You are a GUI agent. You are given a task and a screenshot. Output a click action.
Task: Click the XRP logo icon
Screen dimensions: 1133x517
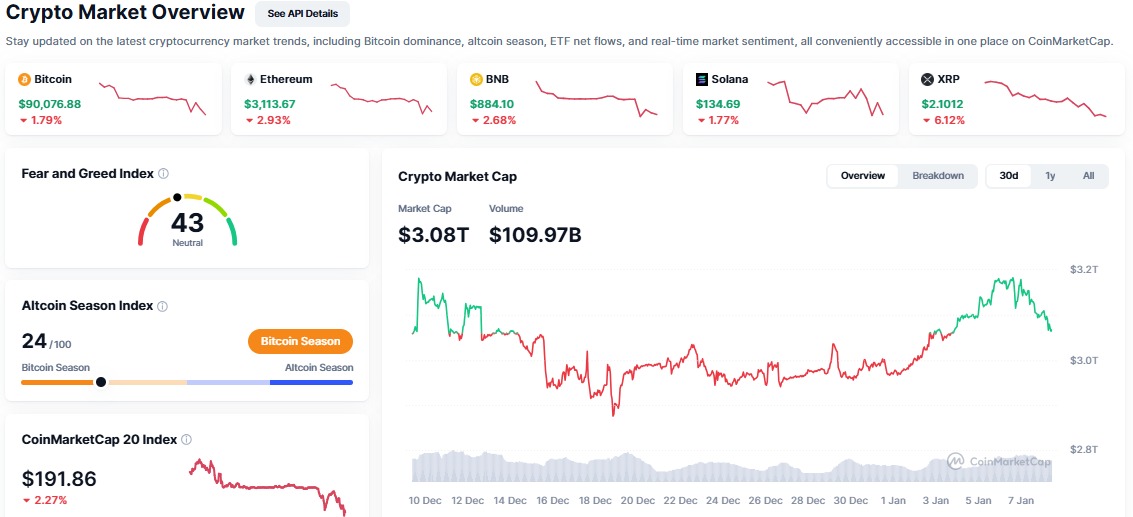pos(927,79)
